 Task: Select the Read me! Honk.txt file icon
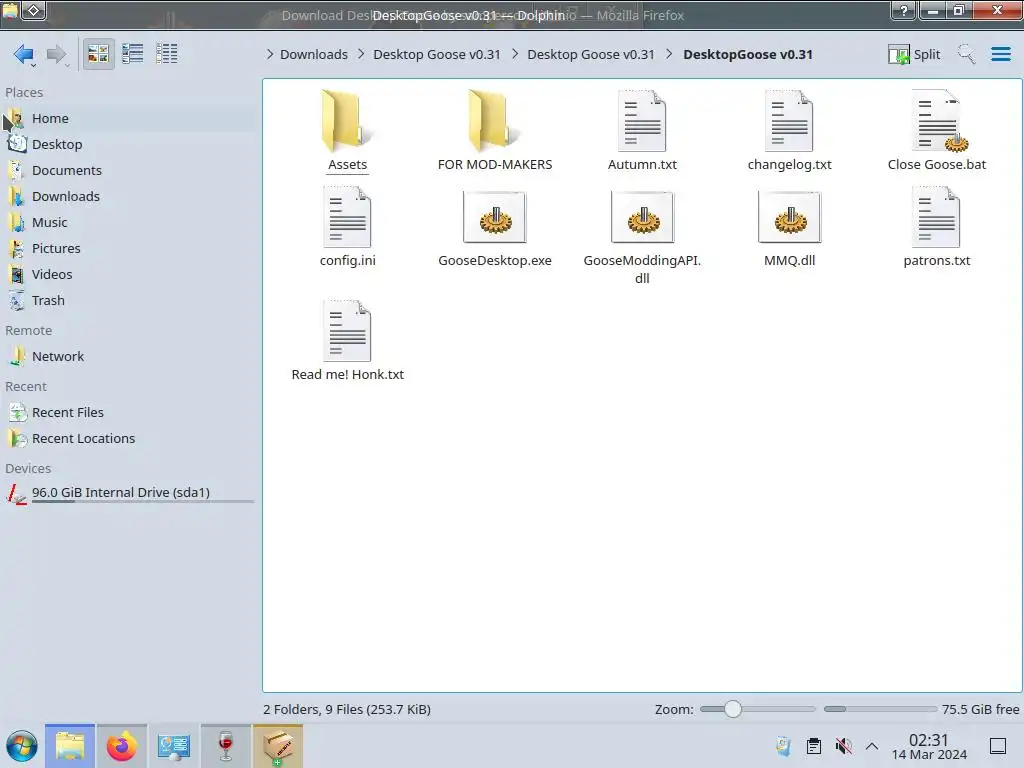point(347,330)
